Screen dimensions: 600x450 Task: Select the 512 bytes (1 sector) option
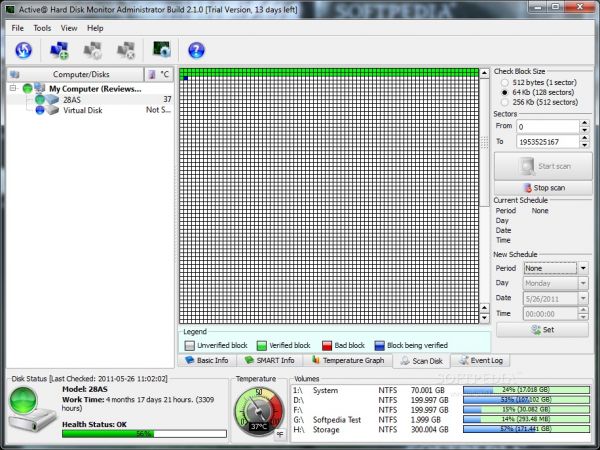pyautogui.click(x=505, y=82)
